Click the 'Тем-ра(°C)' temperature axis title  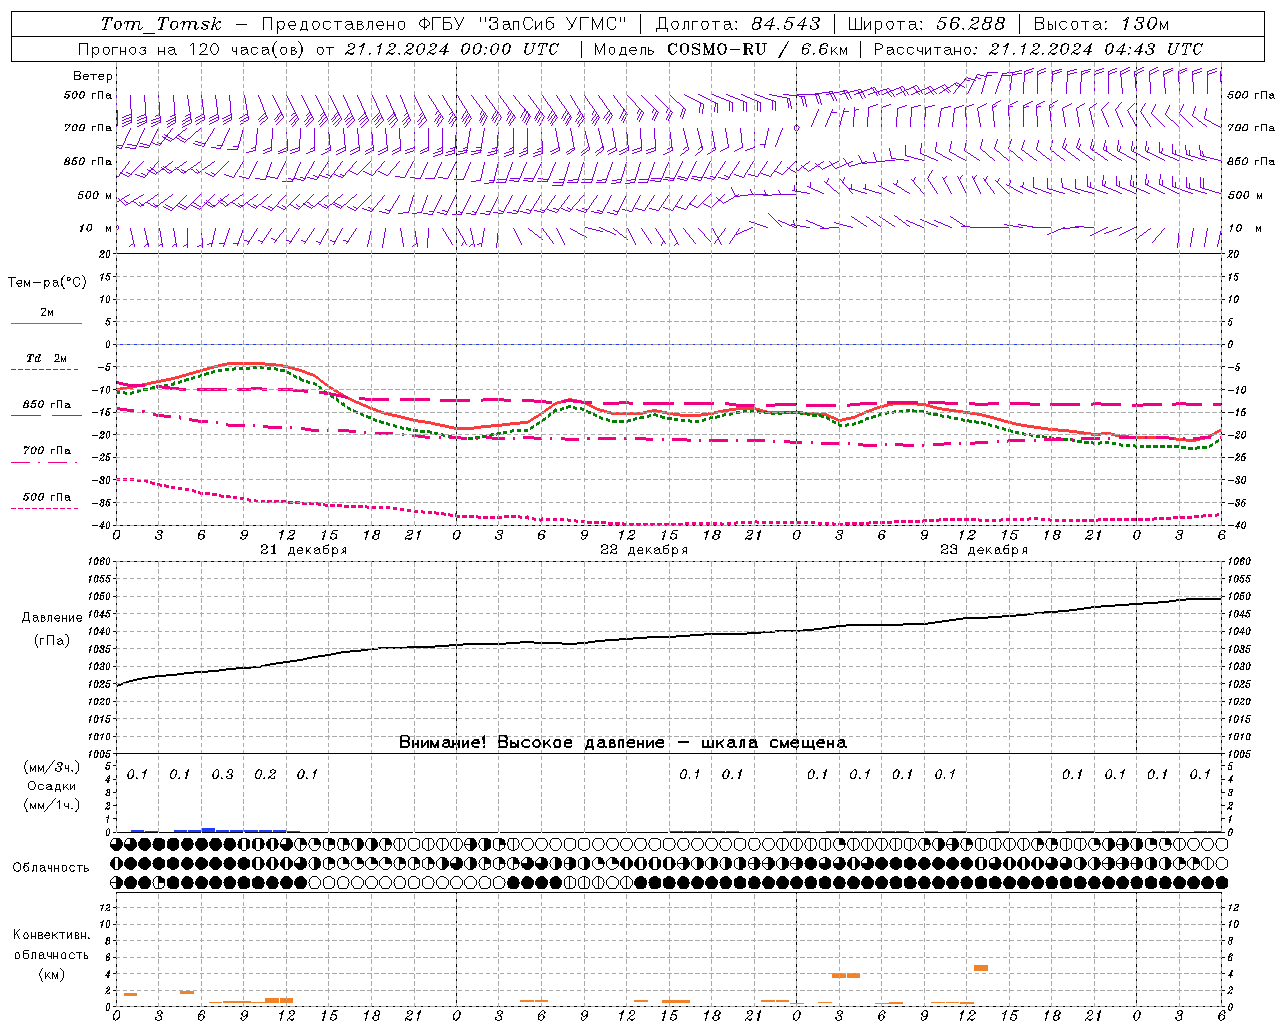[x=47, y=283]
